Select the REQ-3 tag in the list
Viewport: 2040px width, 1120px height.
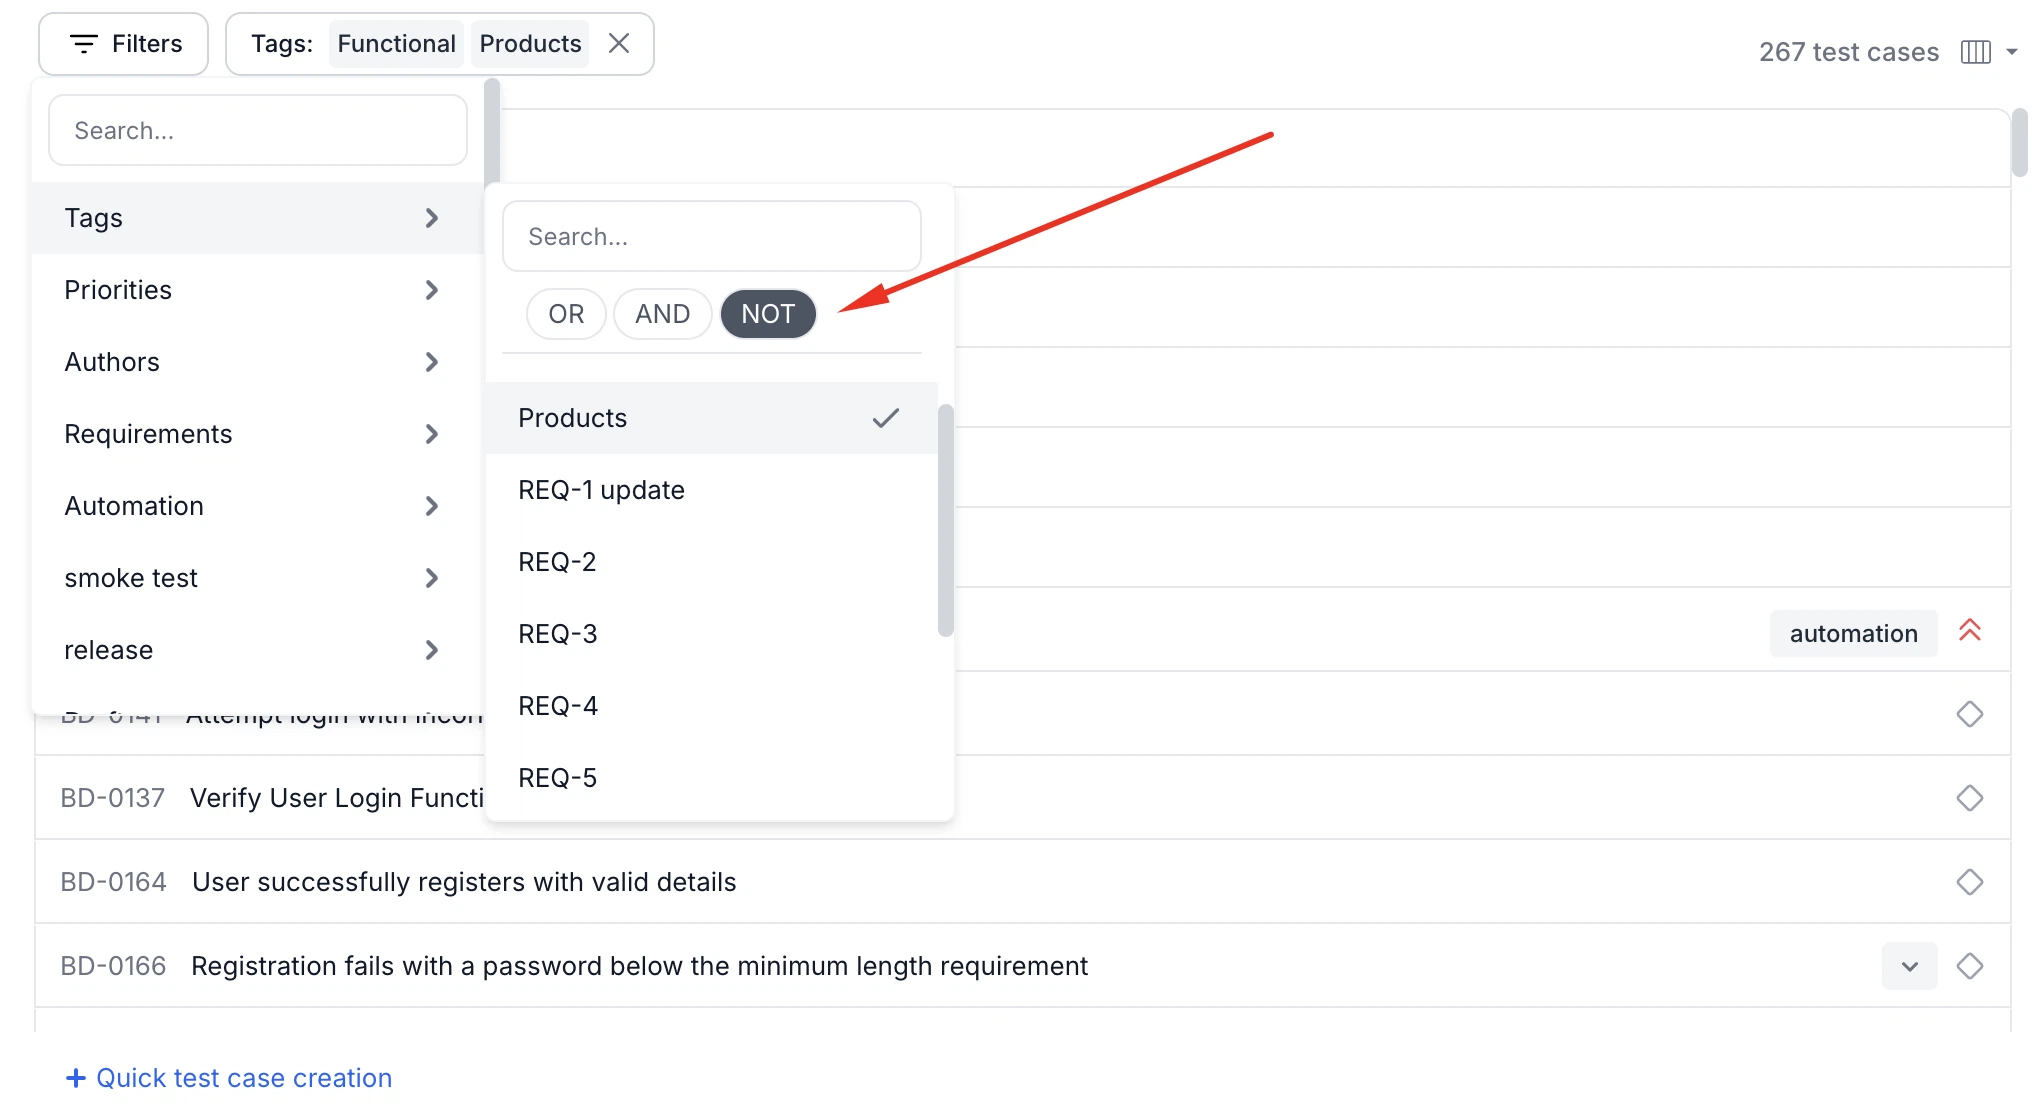(558, 633)
